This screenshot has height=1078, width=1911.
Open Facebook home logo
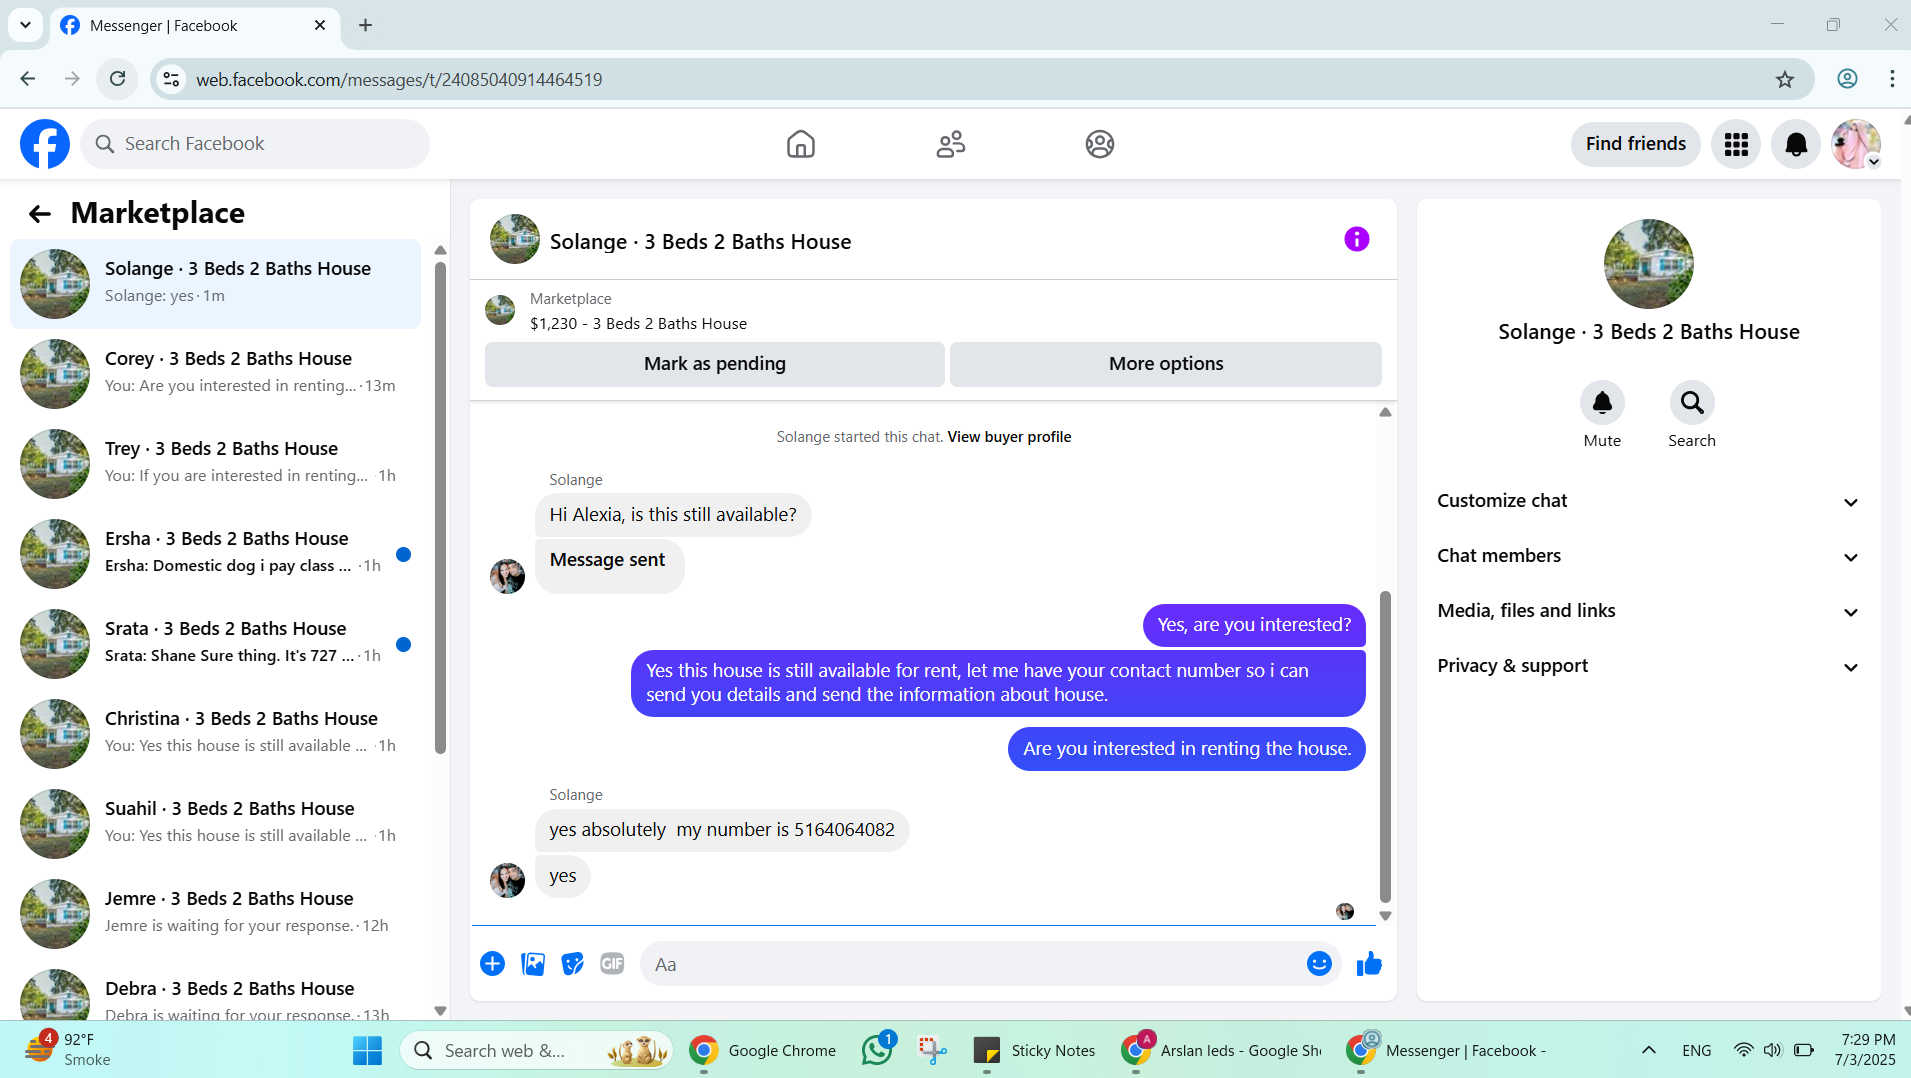(45, 144)
